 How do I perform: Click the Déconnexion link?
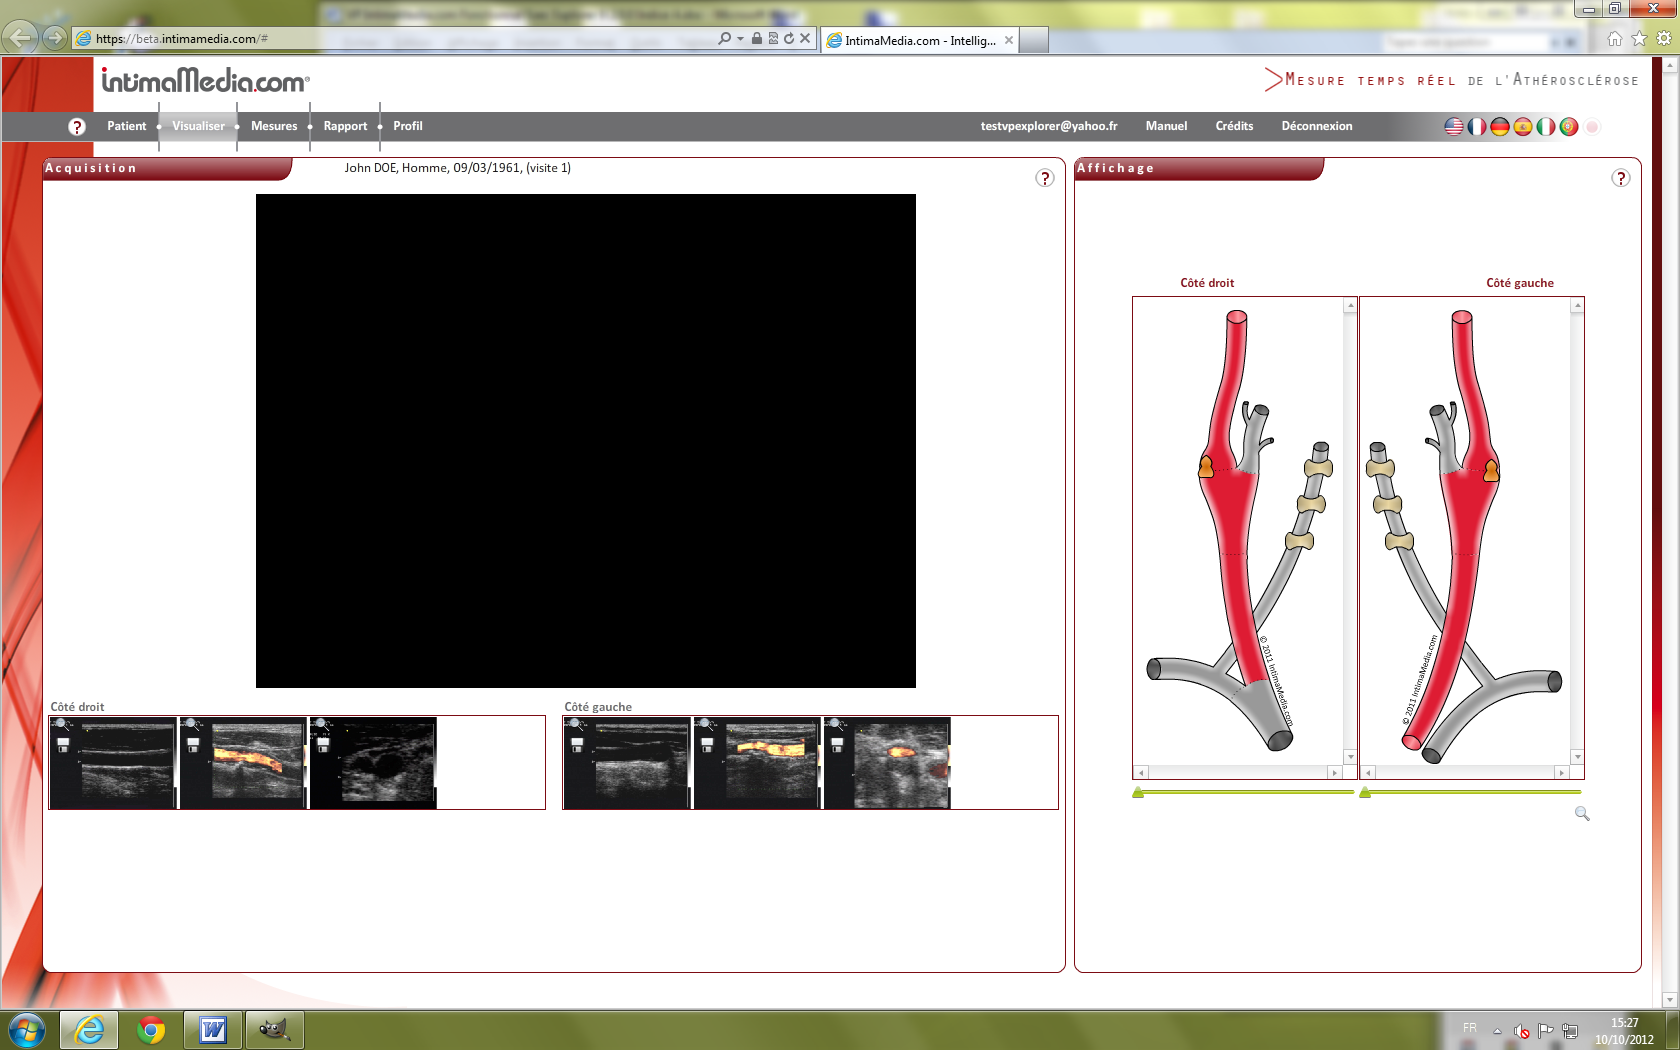point(1316,126)
